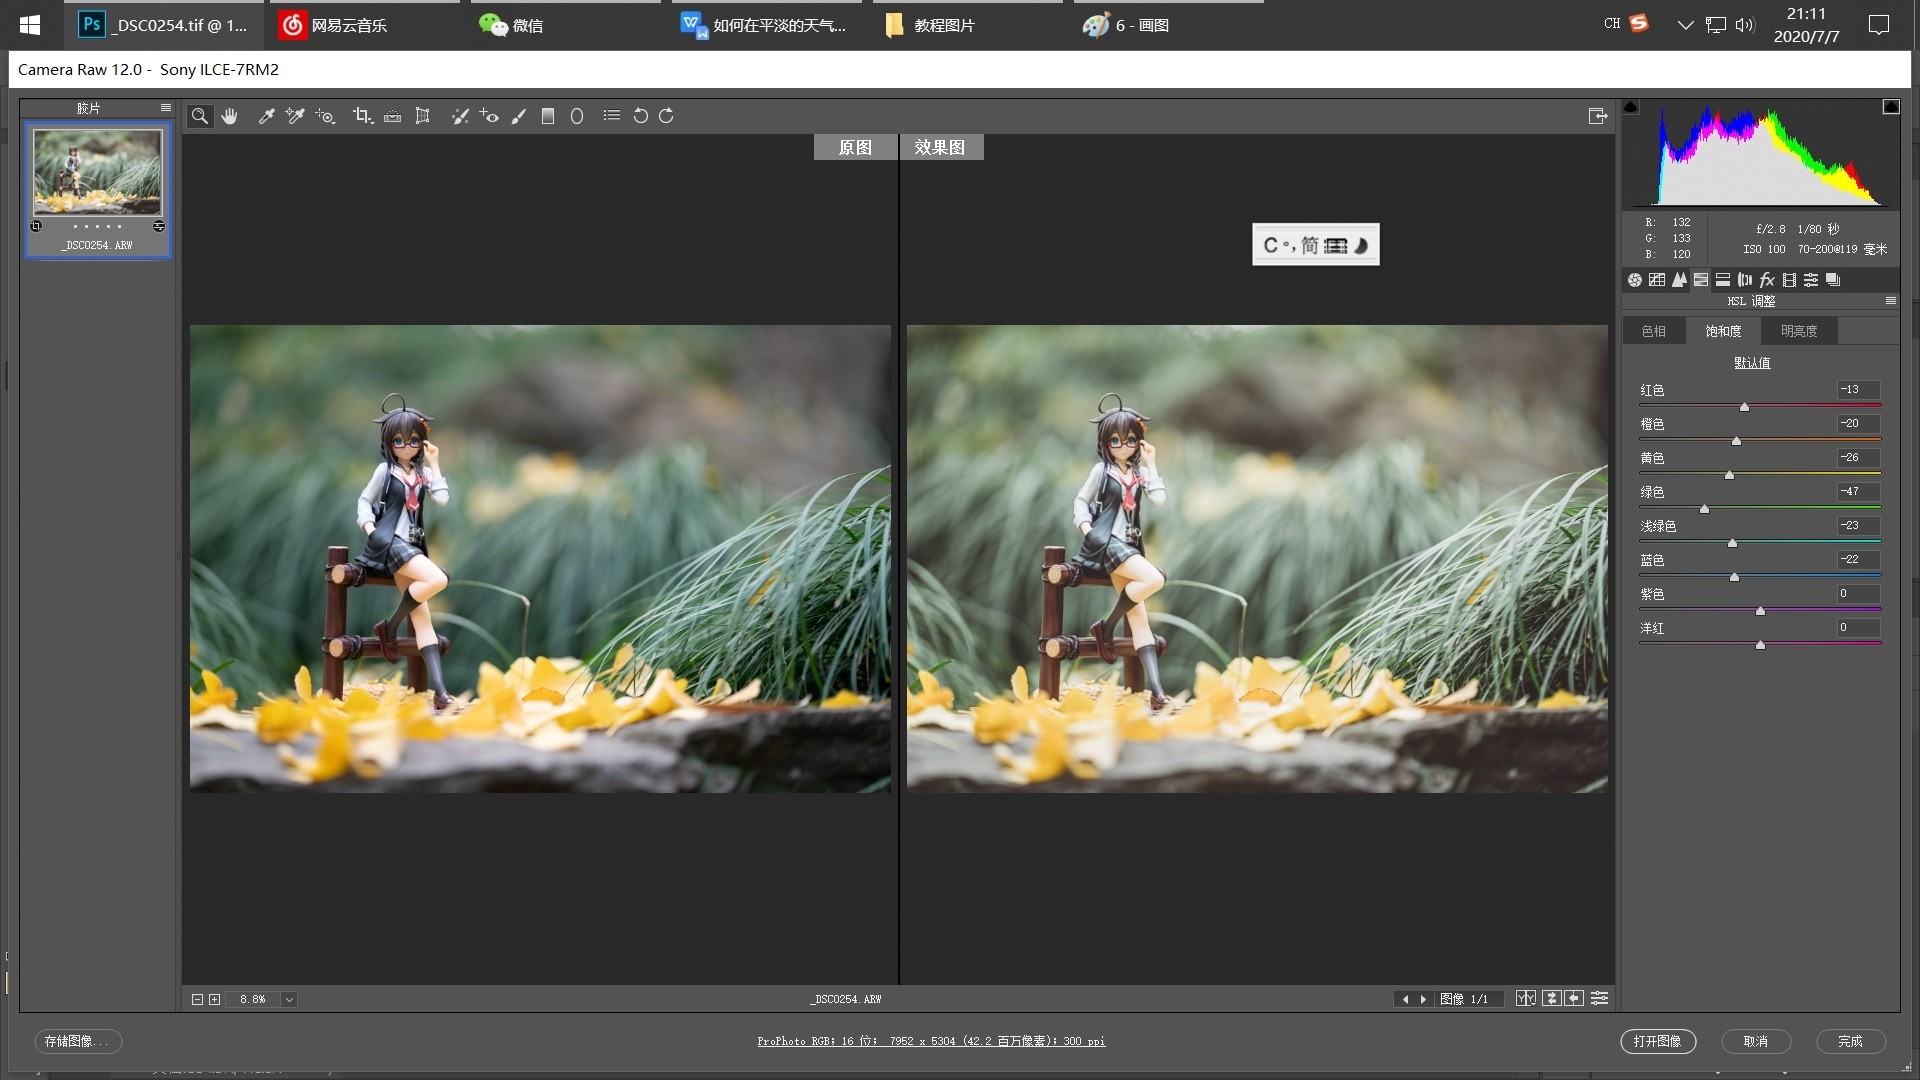
Task: Zoom out with the minus button
Action: coord(198,999)
